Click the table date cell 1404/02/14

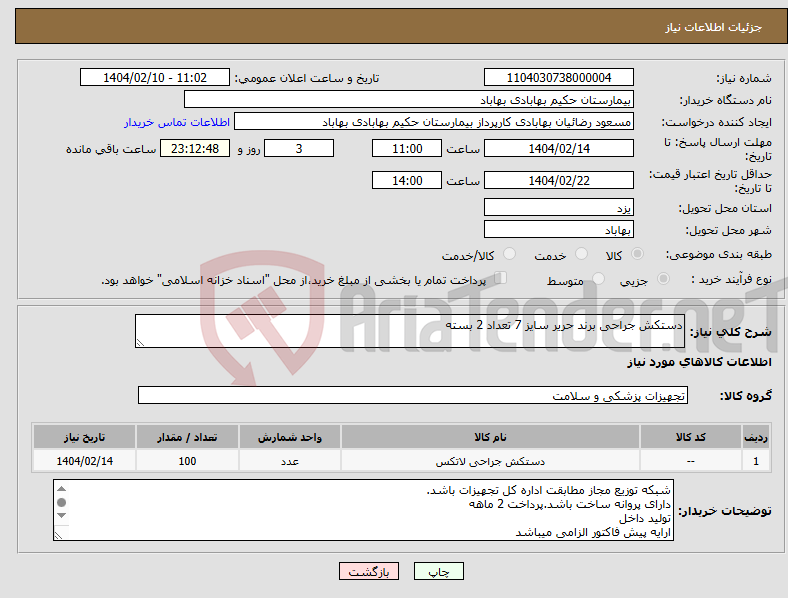click(84, 461)
